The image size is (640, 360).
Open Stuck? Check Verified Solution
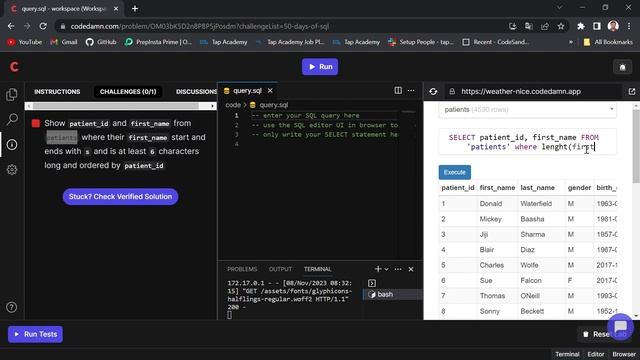tap(120, 197)
